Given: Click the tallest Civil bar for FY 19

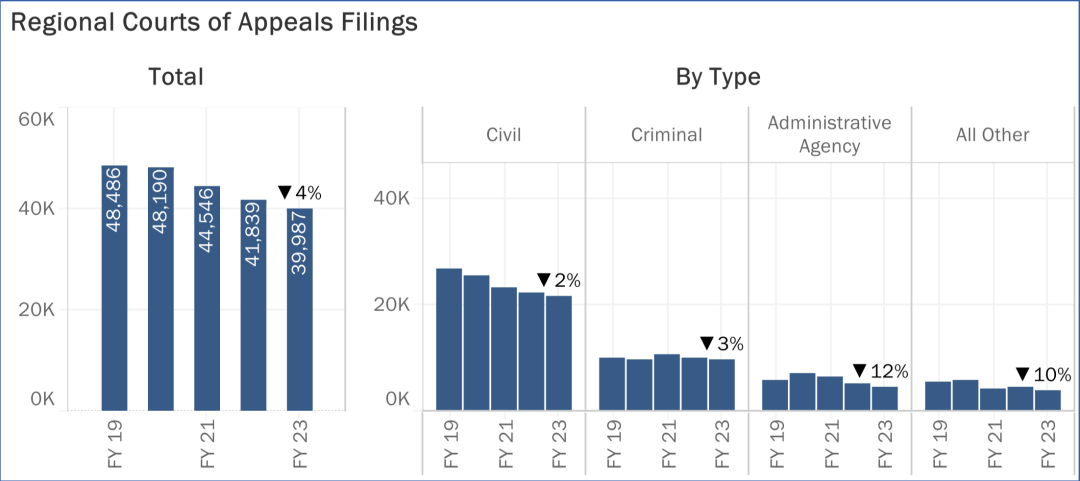Looking at the screenshot, I should click(449, 339).
